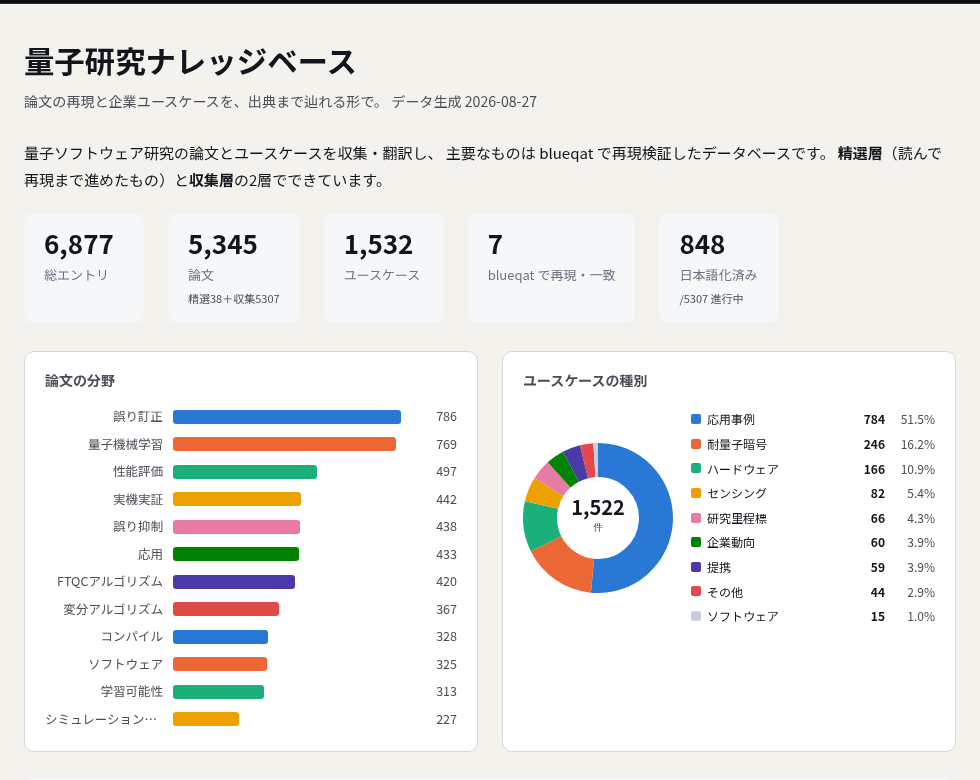Viewport: 980px width, 780px height.
Task: Click the /5307 進行中 subtext
Action: [712, 299]
